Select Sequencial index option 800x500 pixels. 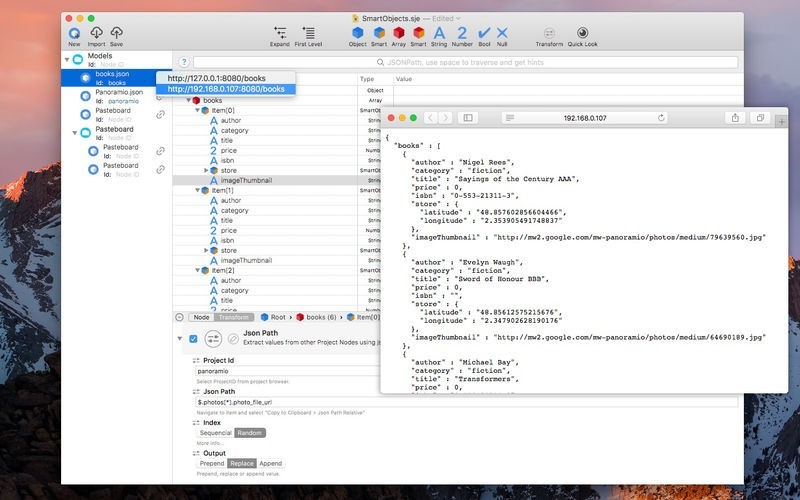(215, 433)
